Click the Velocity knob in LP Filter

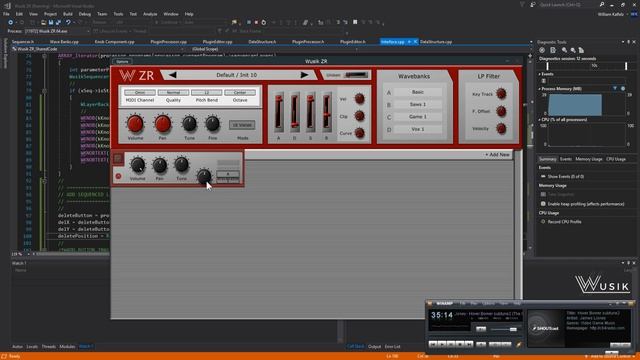tap(501, 129)
